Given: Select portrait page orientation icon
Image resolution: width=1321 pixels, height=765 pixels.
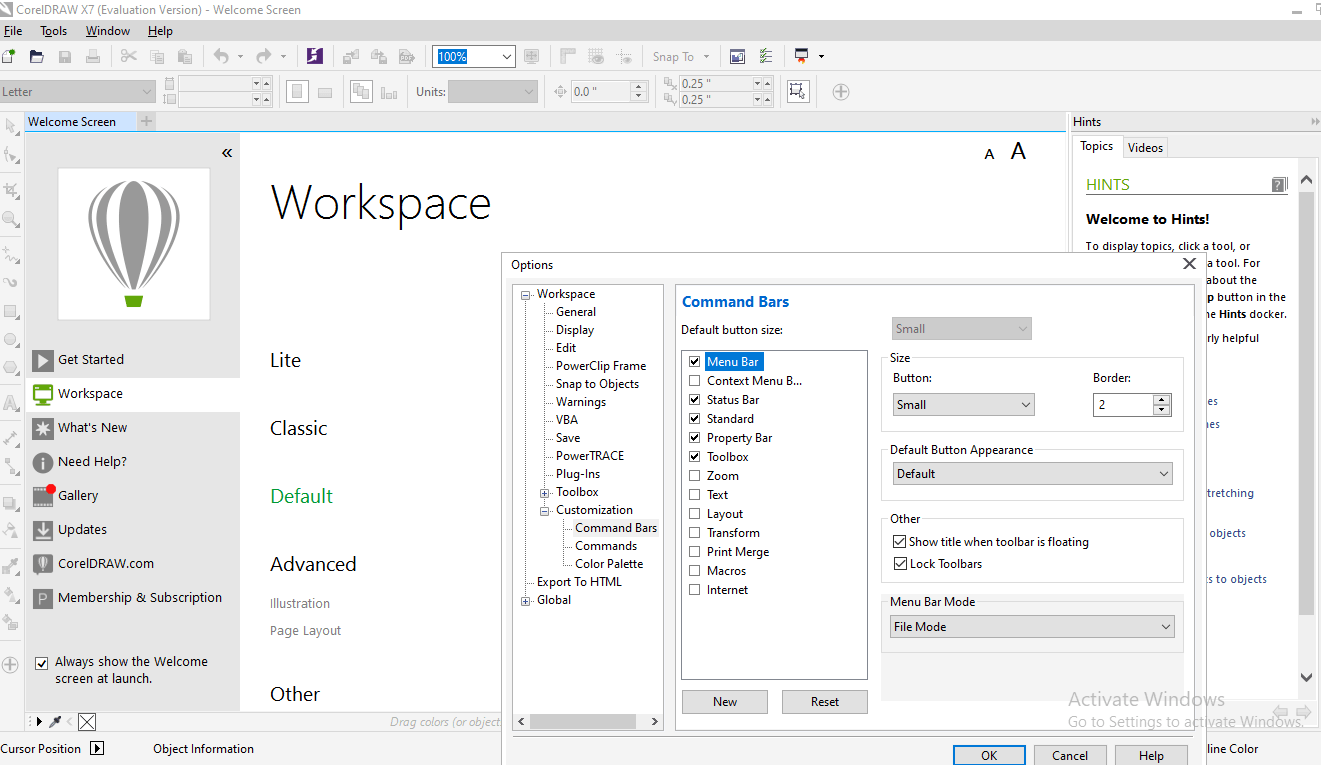Looking at the screenshot, I should 297,92.
